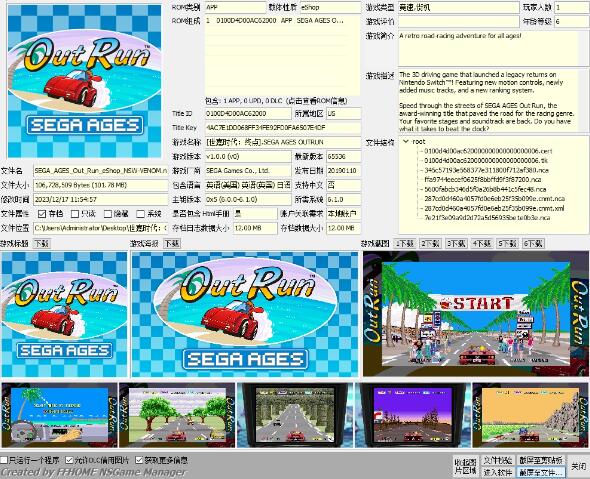Select the wide Out Run poster image

[245, 314]
